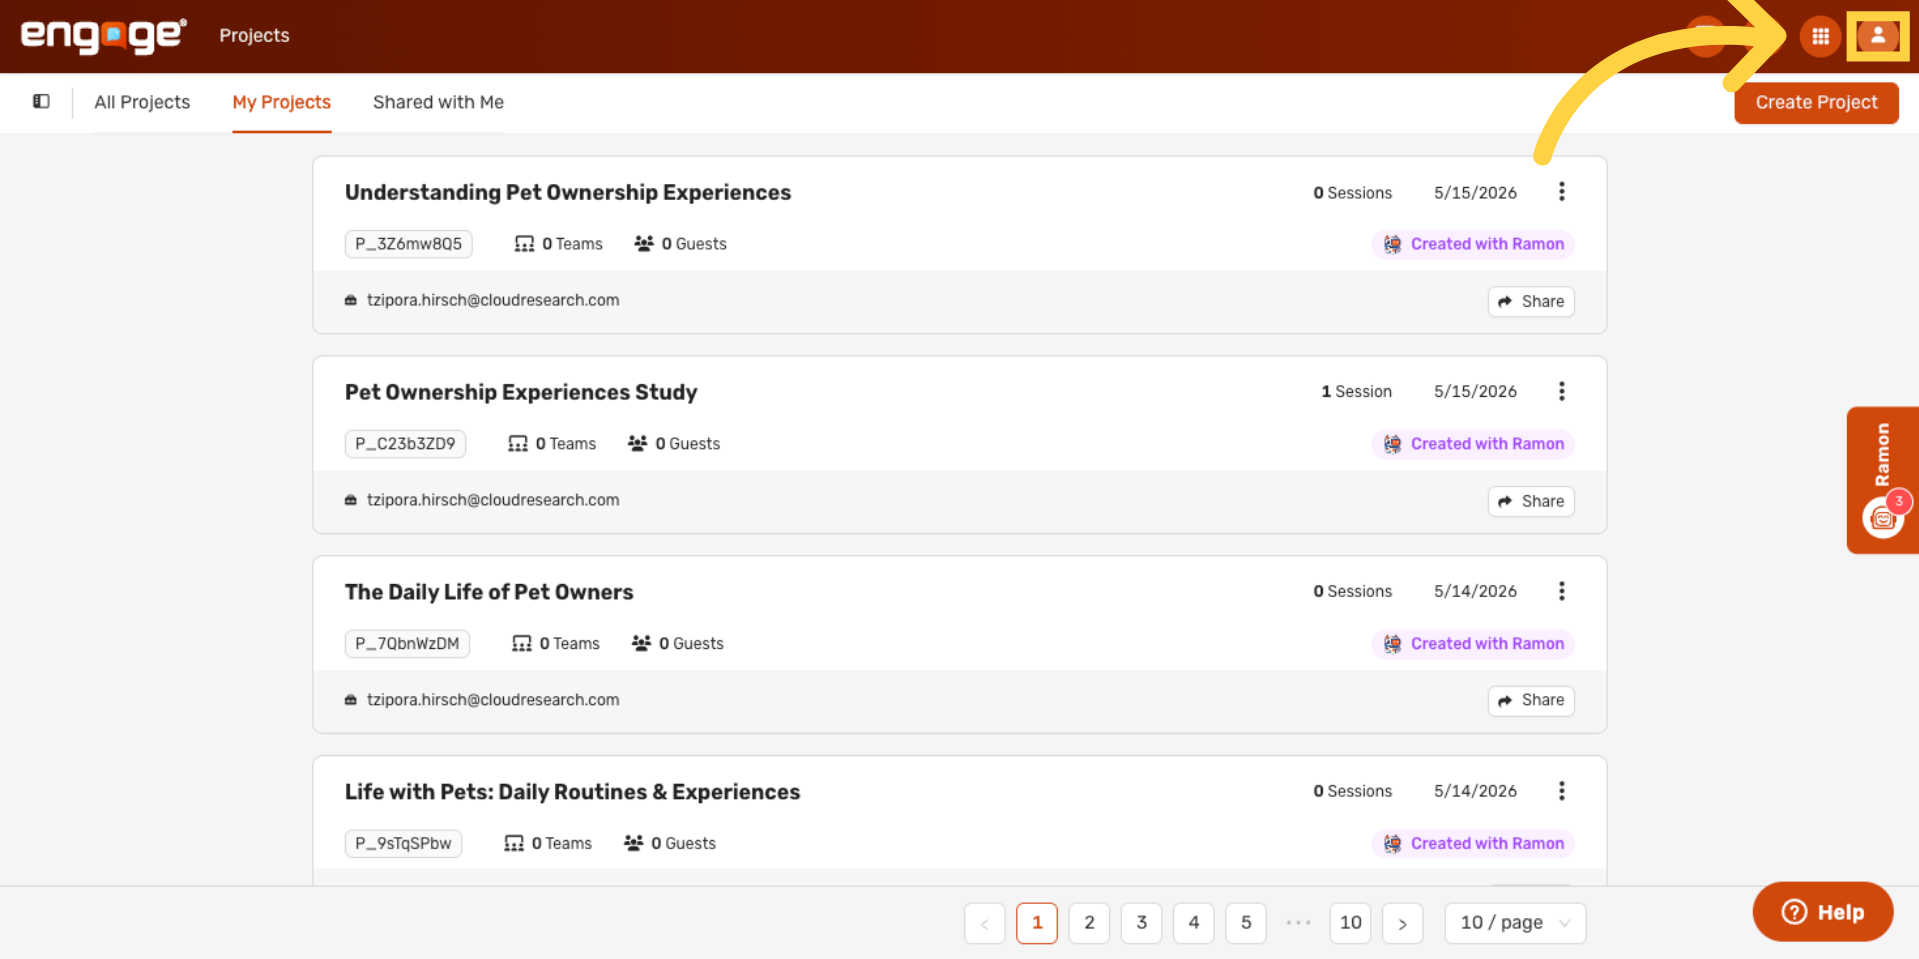Select pagination page 1
This screenshot has height=959, width=1919.
tap(1037, 923)
